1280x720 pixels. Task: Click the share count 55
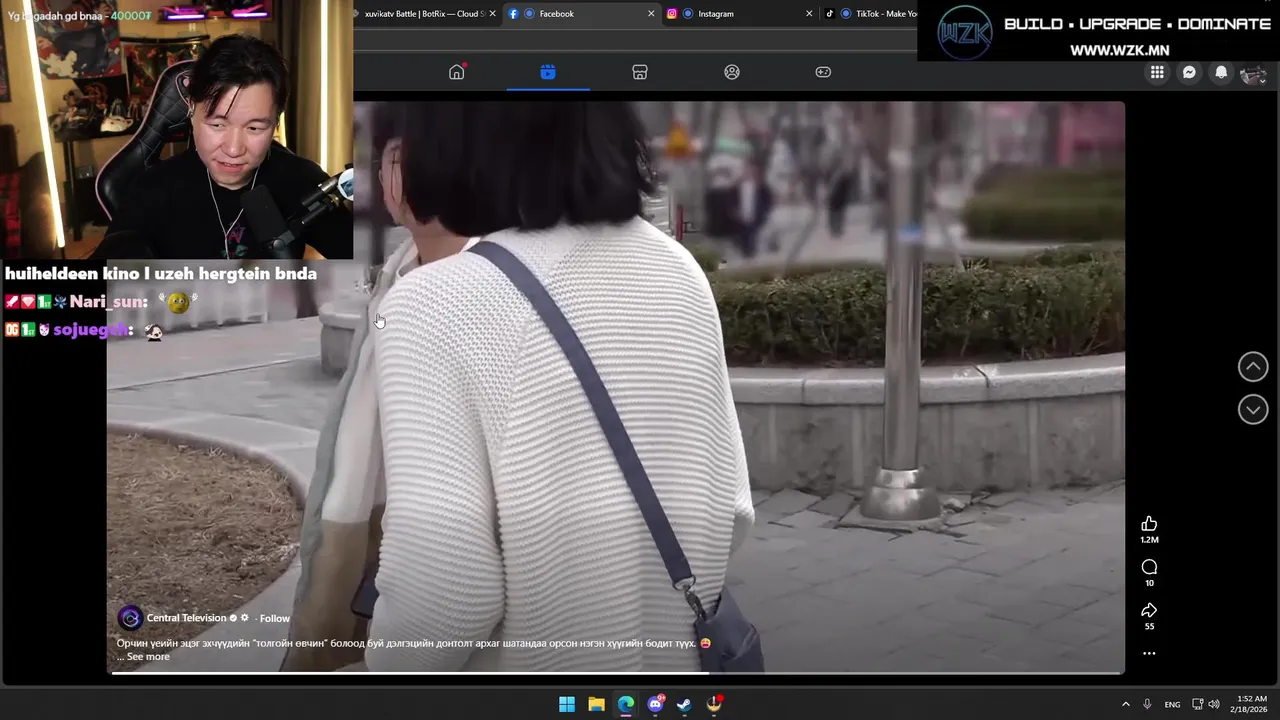(x=1149, y=626)
